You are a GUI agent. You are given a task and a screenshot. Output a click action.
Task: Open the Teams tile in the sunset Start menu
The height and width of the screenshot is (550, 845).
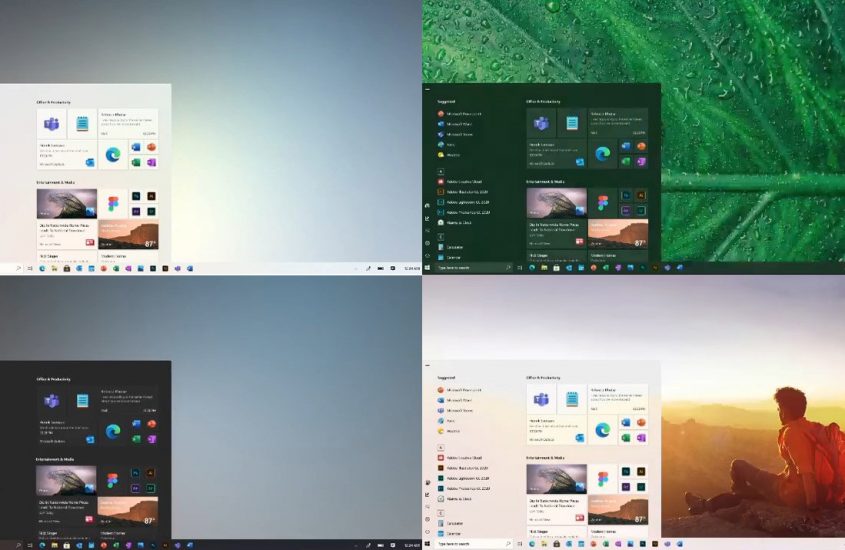(541, 400)
